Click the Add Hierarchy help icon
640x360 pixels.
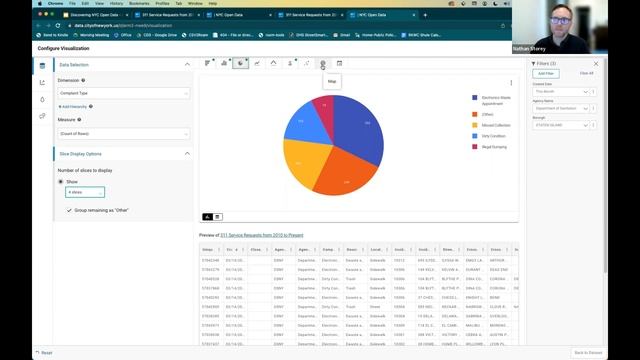[x=91, y=107]
